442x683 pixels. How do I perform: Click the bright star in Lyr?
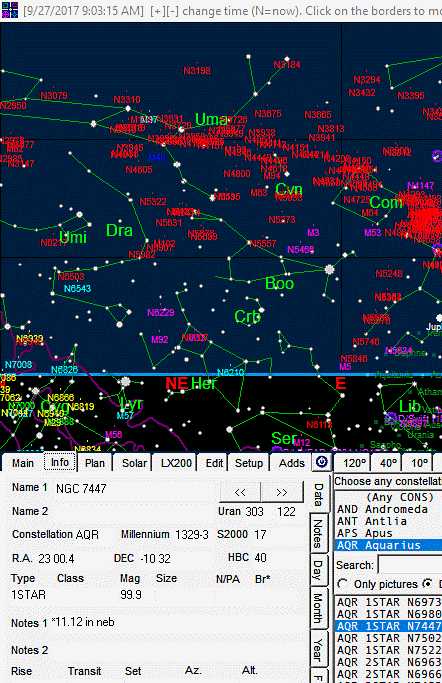click(x=125, y=382)
